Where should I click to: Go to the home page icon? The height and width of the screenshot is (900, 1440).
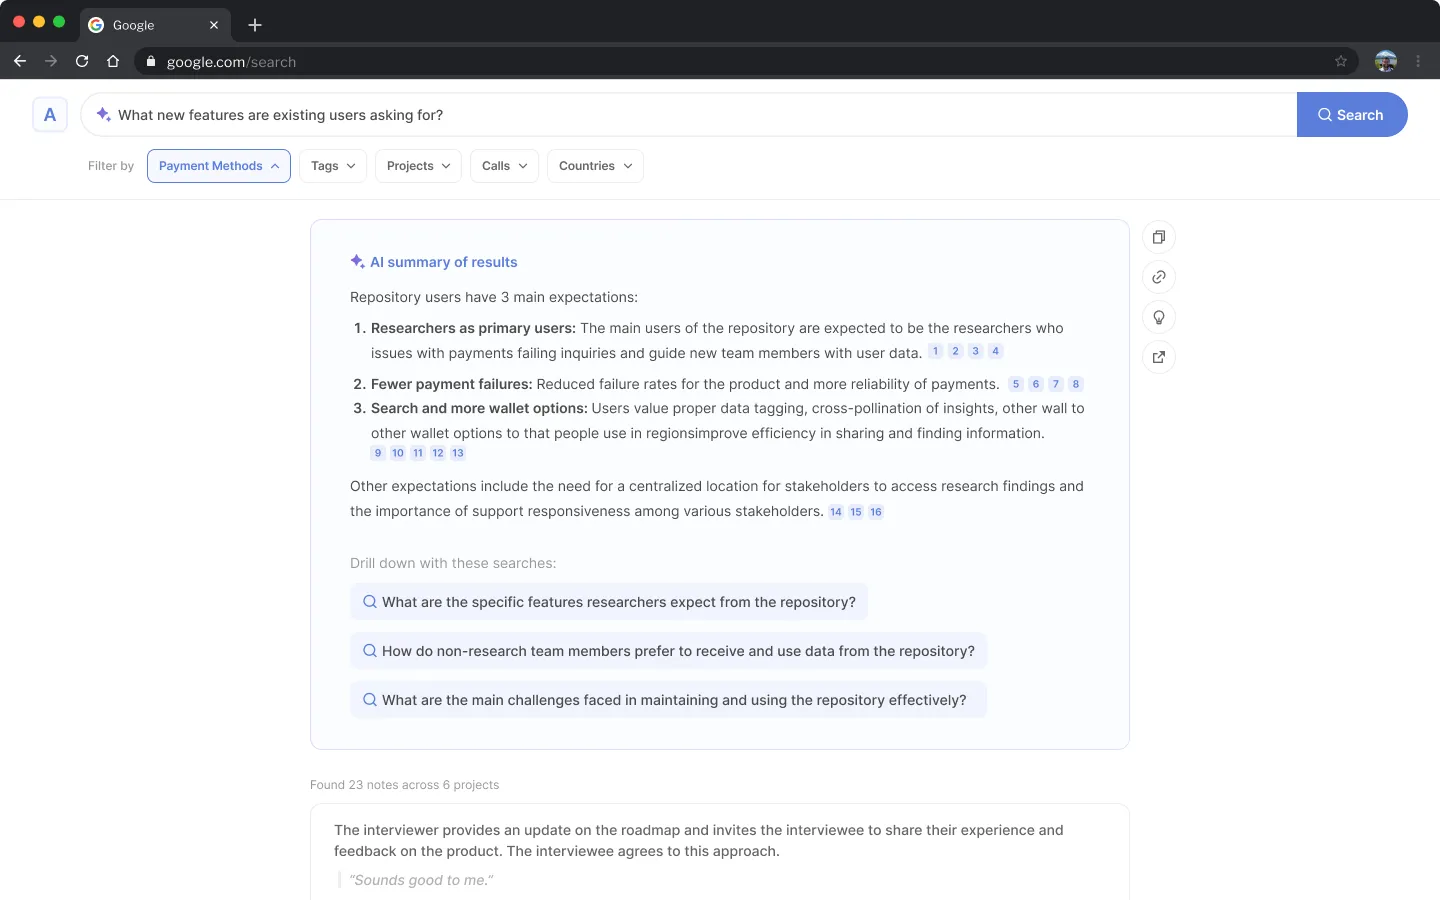(113, 61)
